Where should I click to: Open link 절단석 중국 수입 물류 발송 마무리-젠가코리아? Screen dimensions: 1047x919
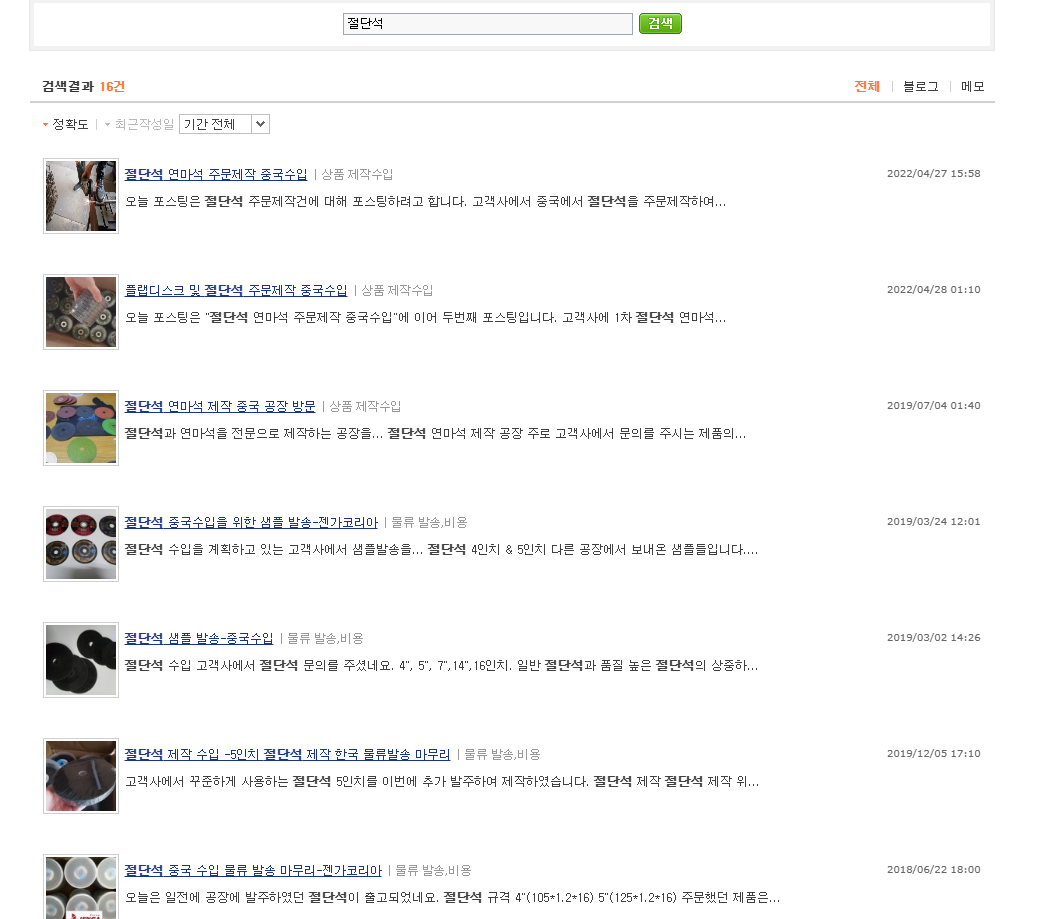[x=253, y=870]
